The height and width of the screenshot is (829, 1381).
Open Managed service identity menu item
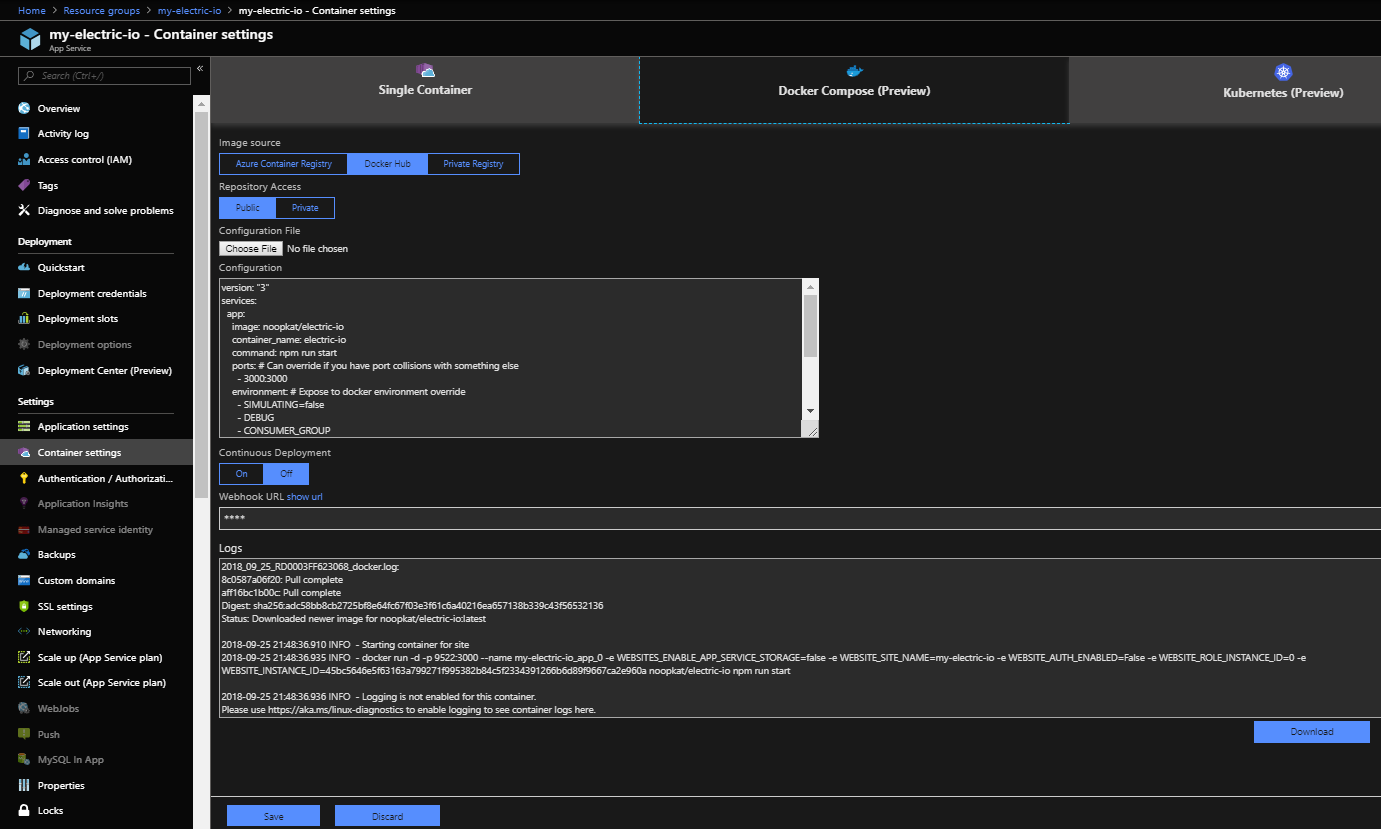point(97,530)
